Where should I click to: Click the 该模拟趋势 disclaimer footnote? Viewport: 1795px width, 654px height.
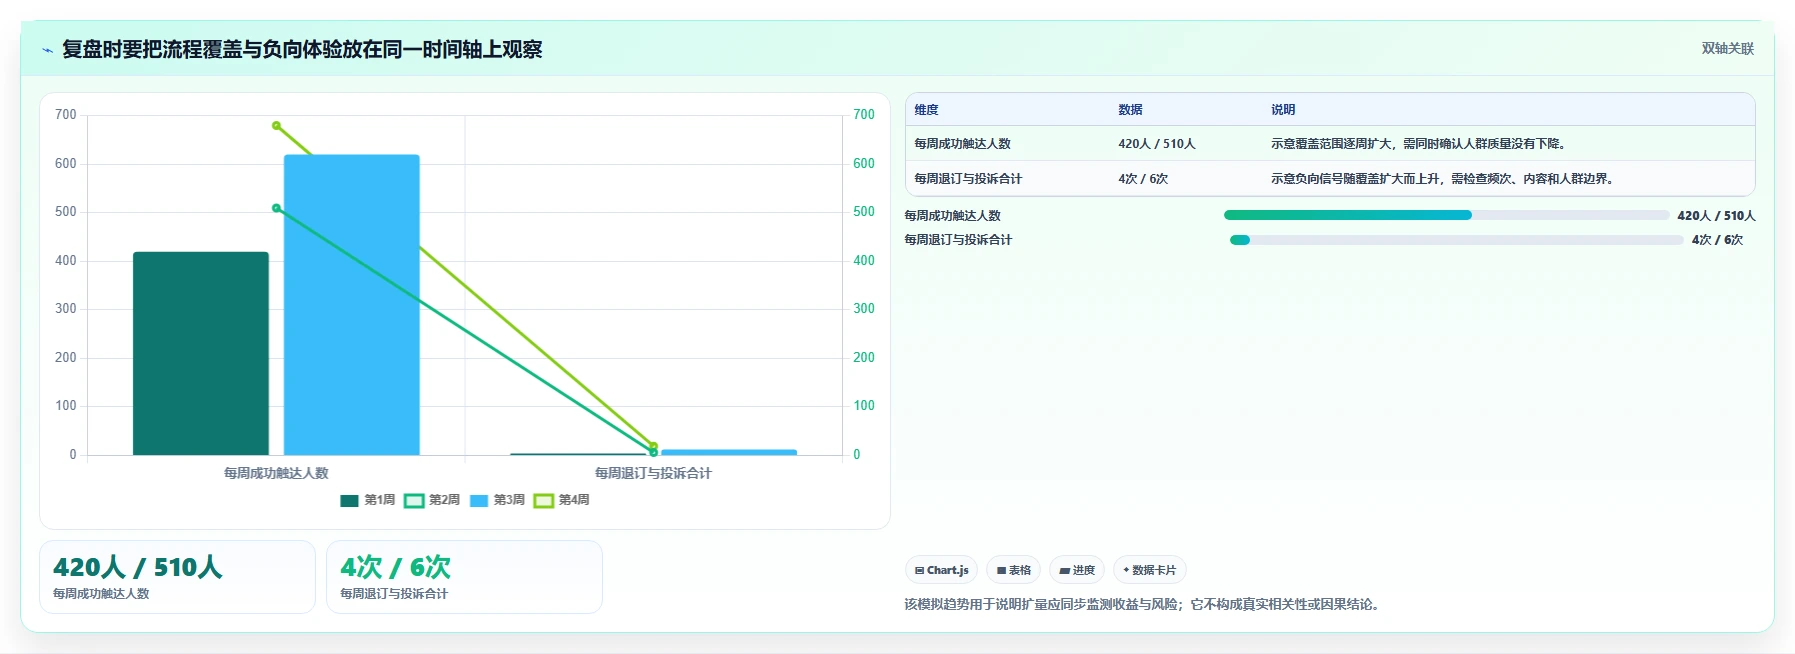click(1142, 604)
